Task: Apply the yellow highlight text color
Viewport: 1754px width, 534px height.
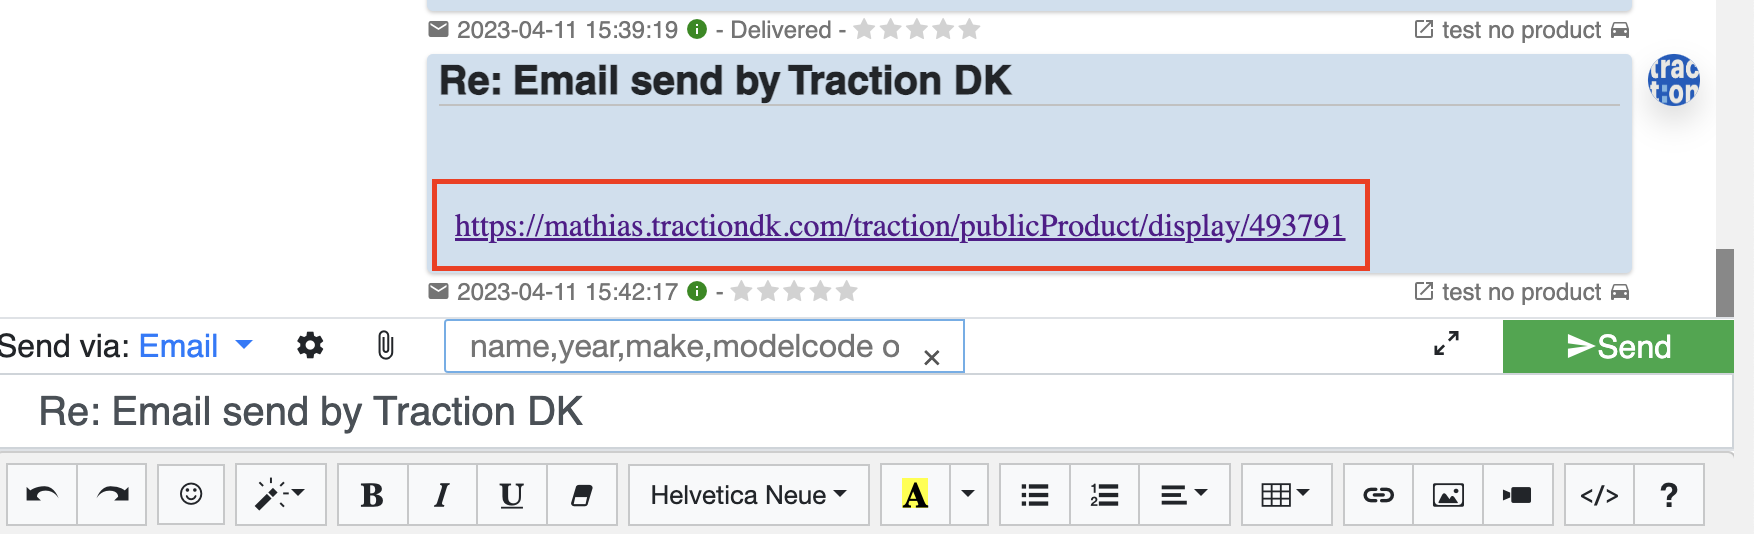Action: click(915, 495)
